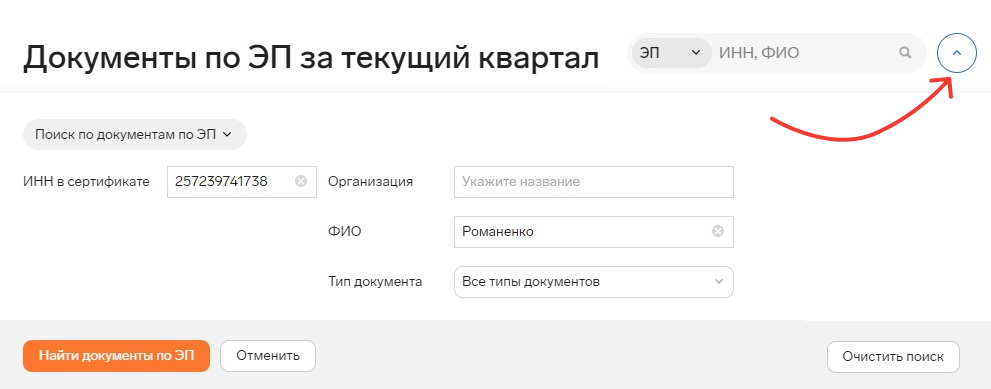Click the Организация label
Viewport: 991px width, 389px height.
coord(370,182)
